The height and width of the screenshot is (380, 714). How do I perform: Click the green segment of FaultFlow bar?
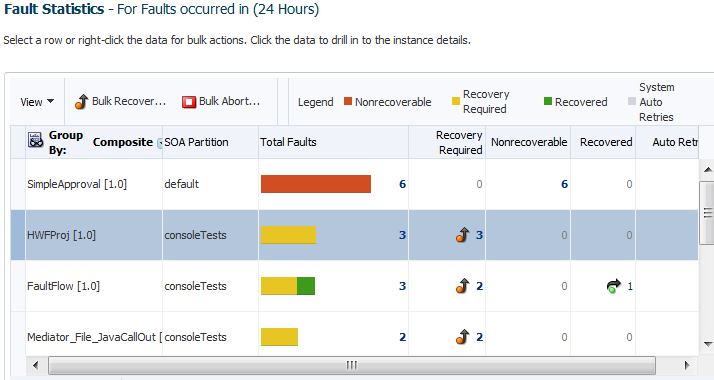pyautogui.click(x=306, y=286)
